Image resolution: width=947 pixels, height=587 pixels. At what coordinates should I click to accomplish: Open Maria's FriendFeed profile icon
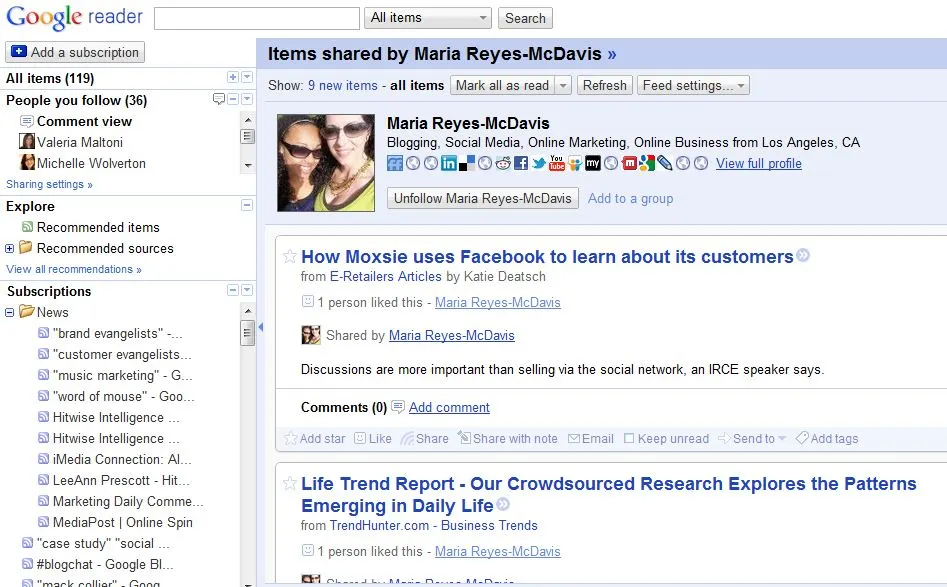pyautogui.click(x=394, y=163)
